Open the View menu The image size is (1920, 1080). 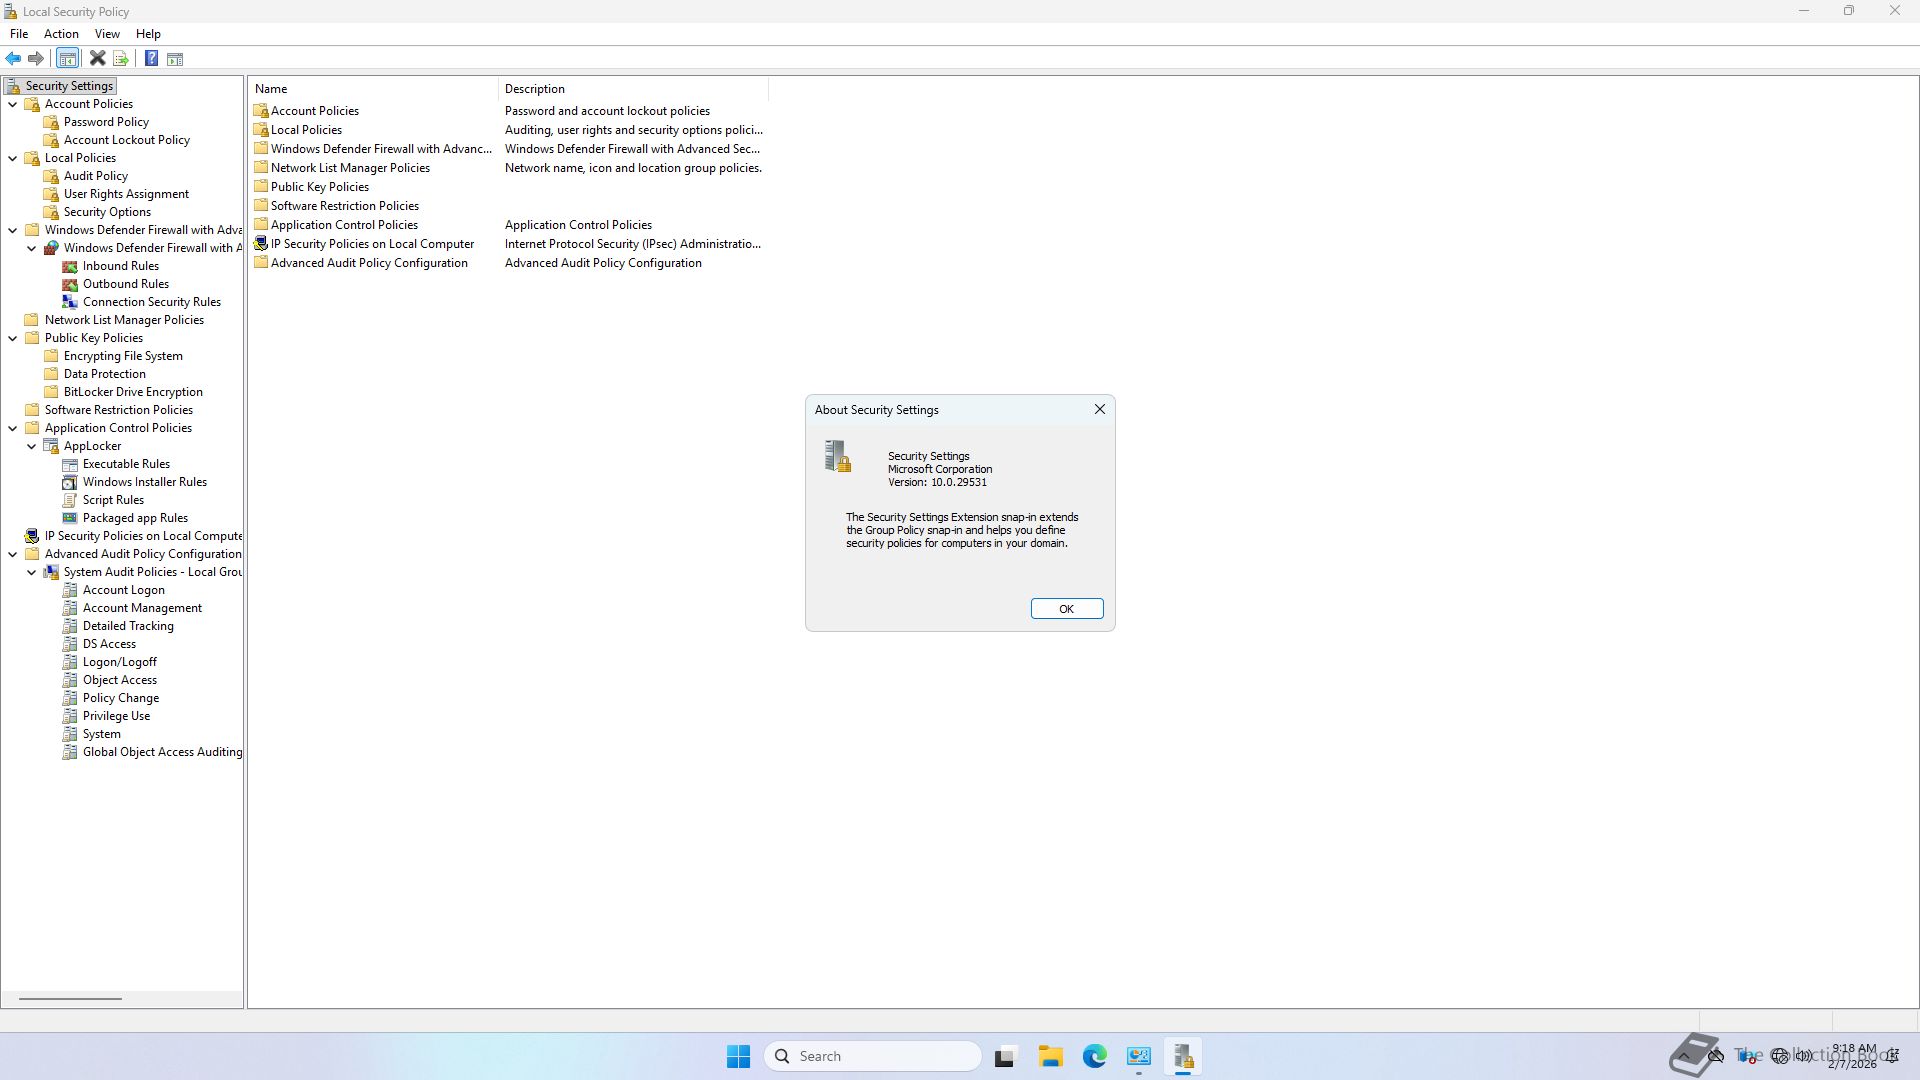point(107,34)
